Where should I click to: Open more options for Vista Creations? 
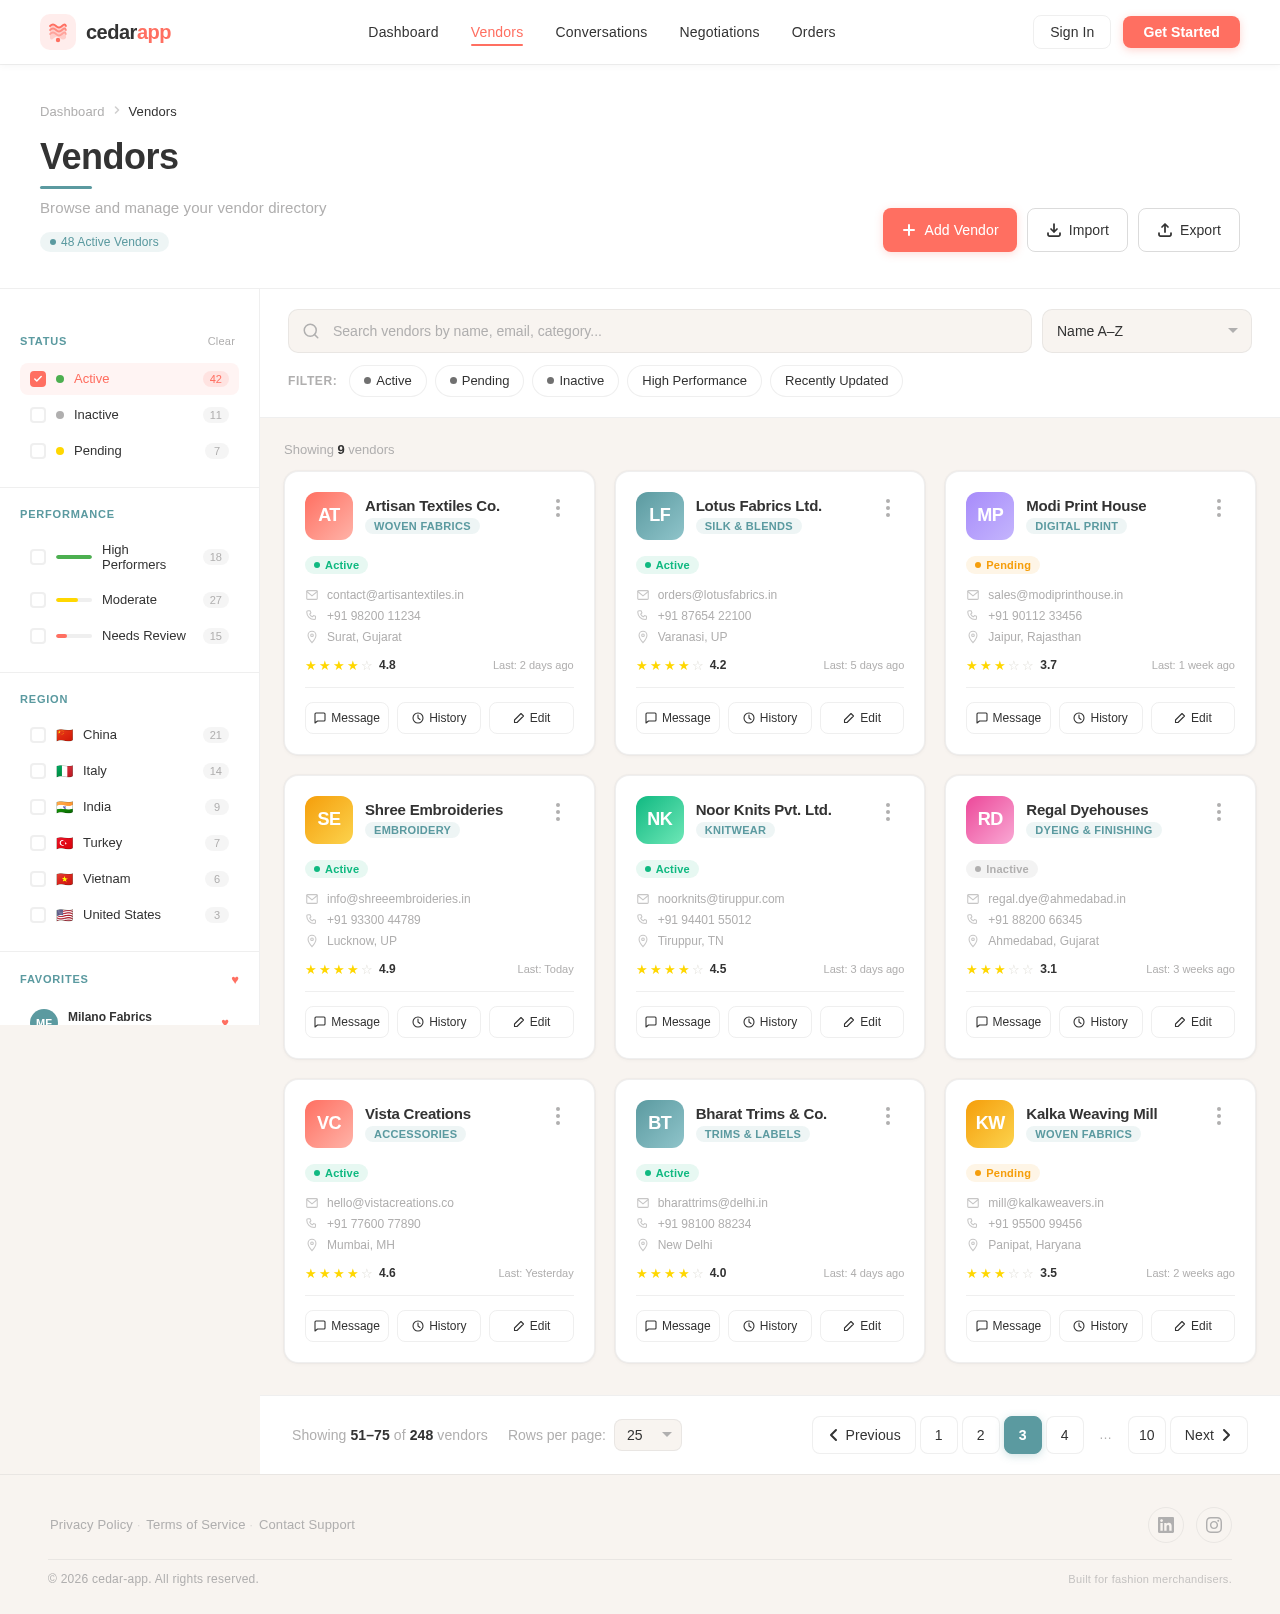click(558, 1116)
